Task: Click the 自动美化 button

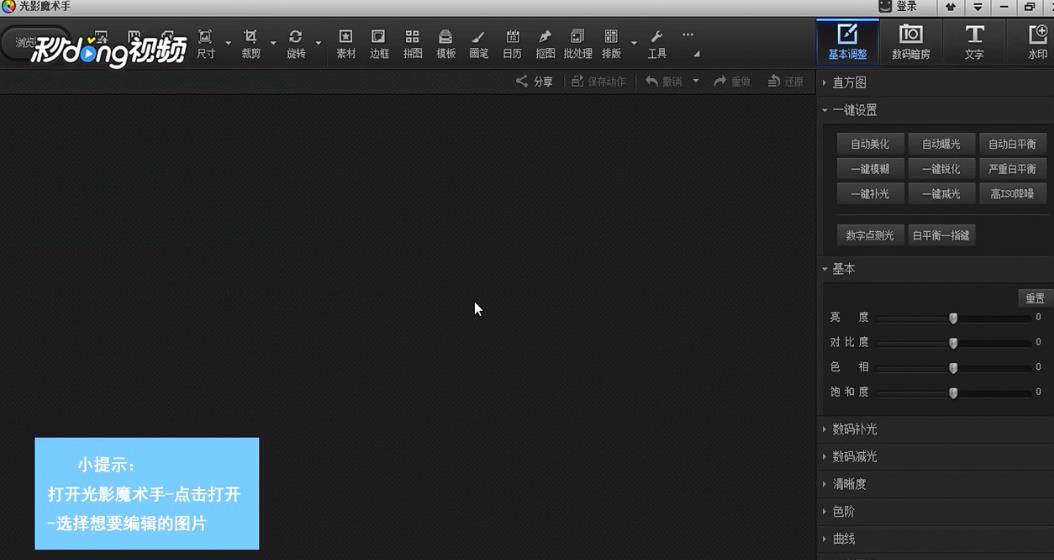Action: coord(870,144)
